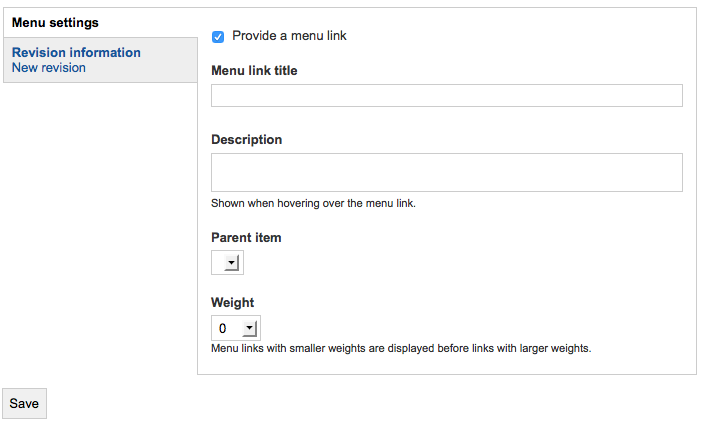Click the 'Provide a menu link' label text
Image resolution: width=701 pixels, height=424 pixels.
click(289, 36)
